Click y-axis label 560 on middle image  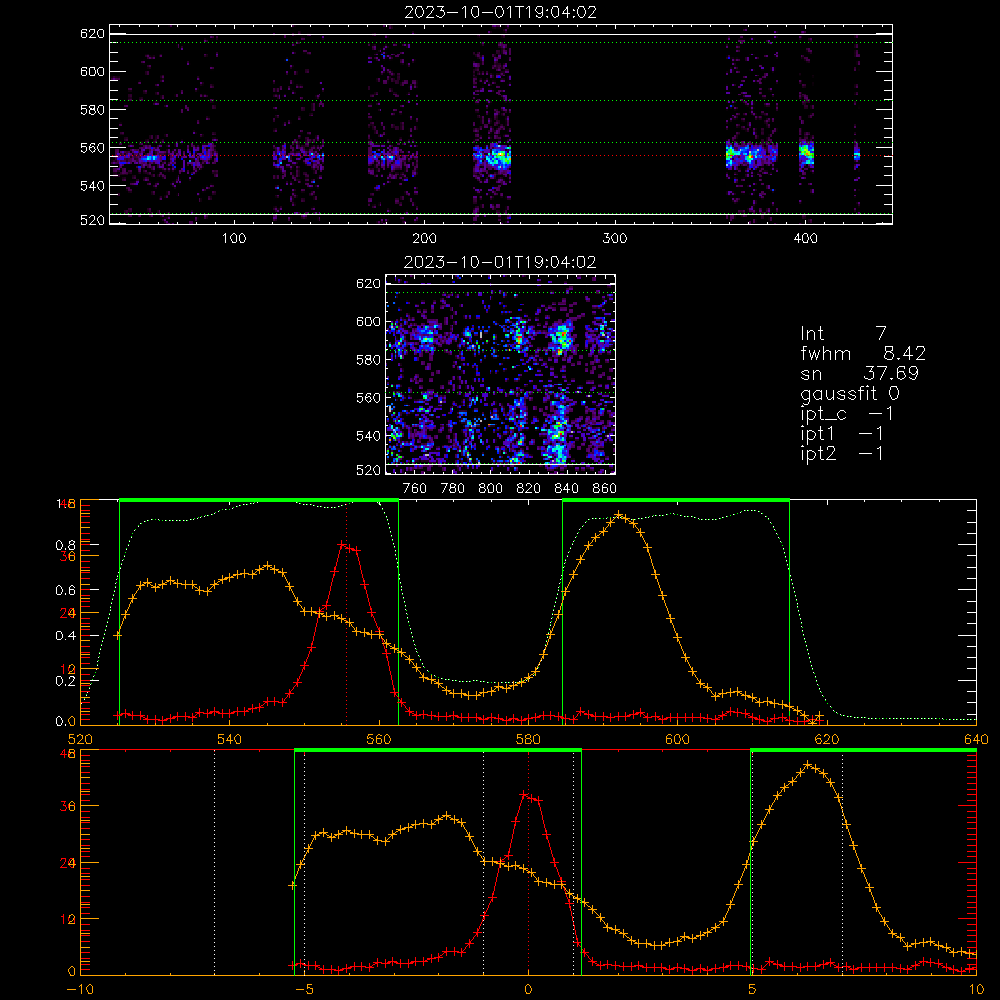tap(368, 398)
